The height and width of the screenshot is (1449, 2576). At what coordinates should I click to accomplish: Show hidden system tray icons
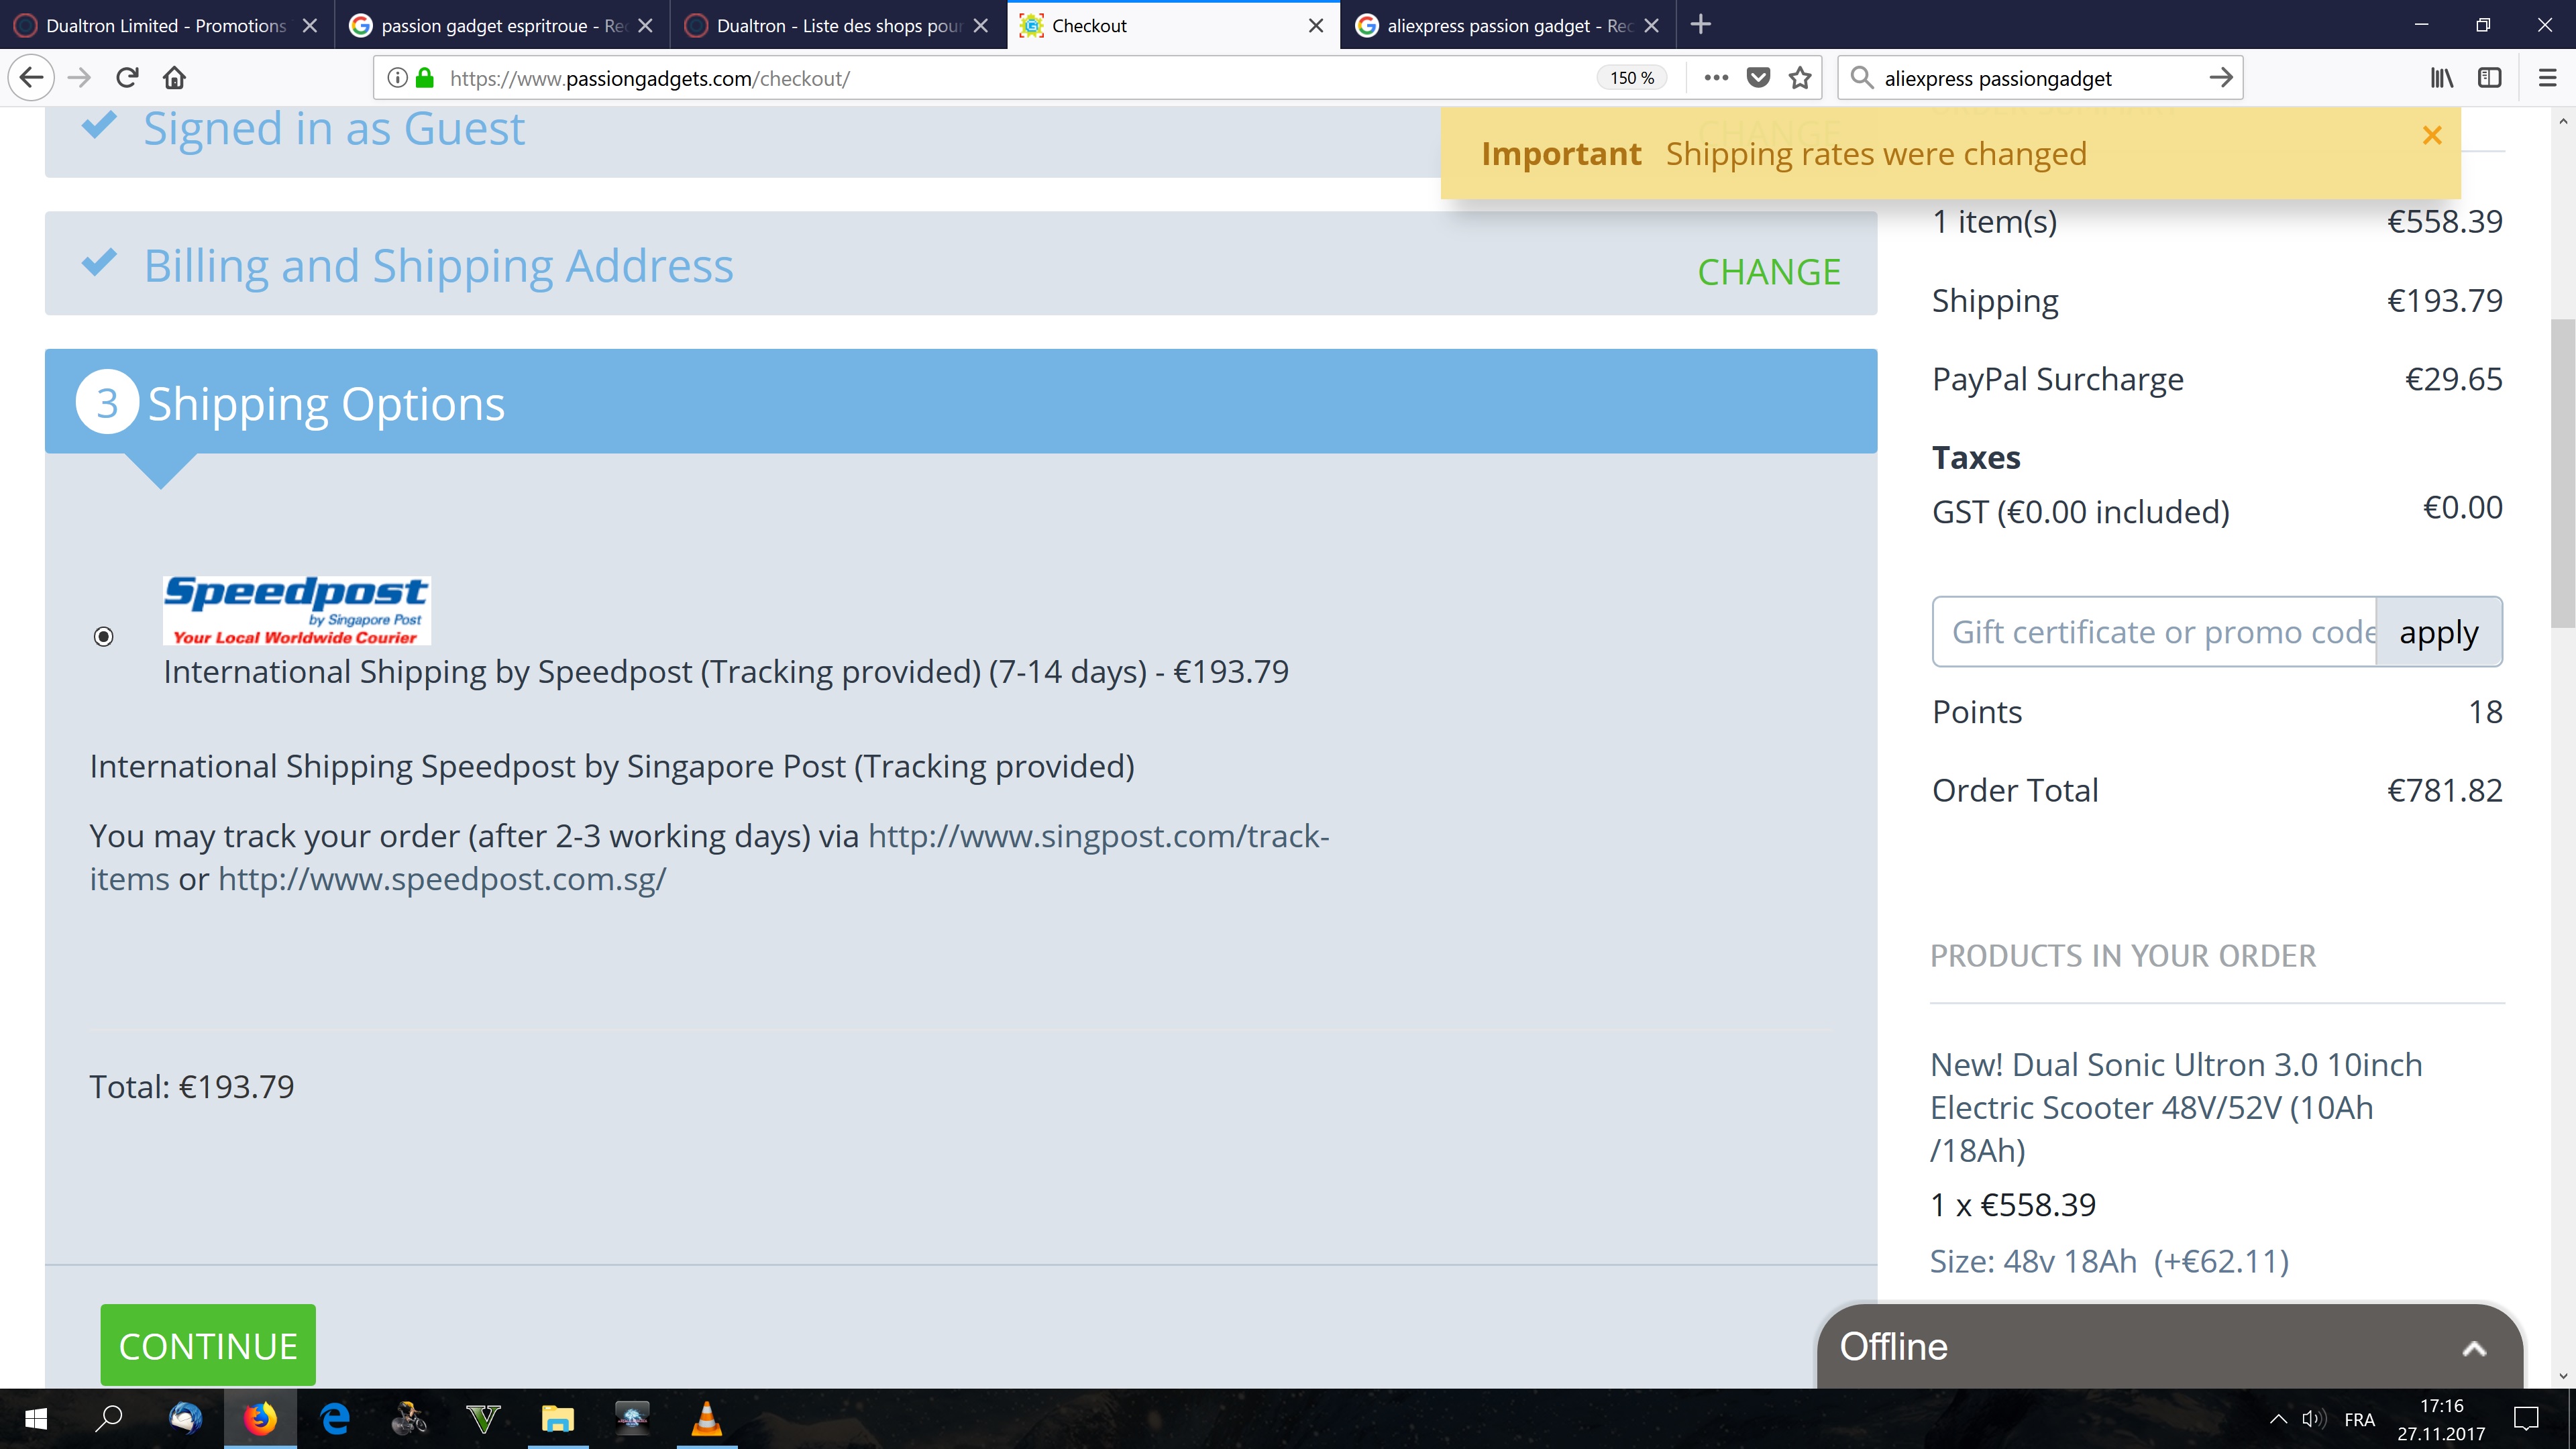[x=2279, y=1419]
